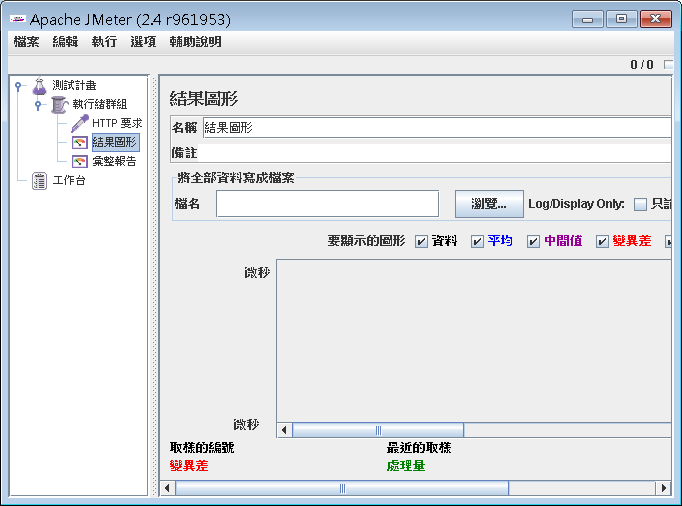Click the 結果圖形 listener icon in tree
Screen dimensions: 682x506
80,143
